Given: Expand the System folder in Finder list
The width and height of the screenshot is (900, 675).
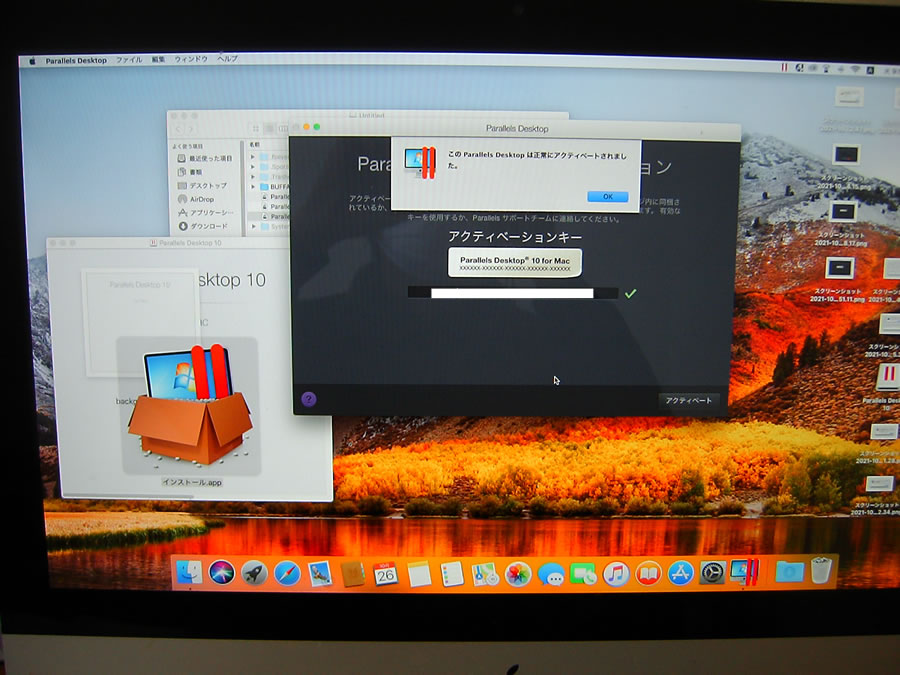Looking at the screenshot, I should [254, 227].
